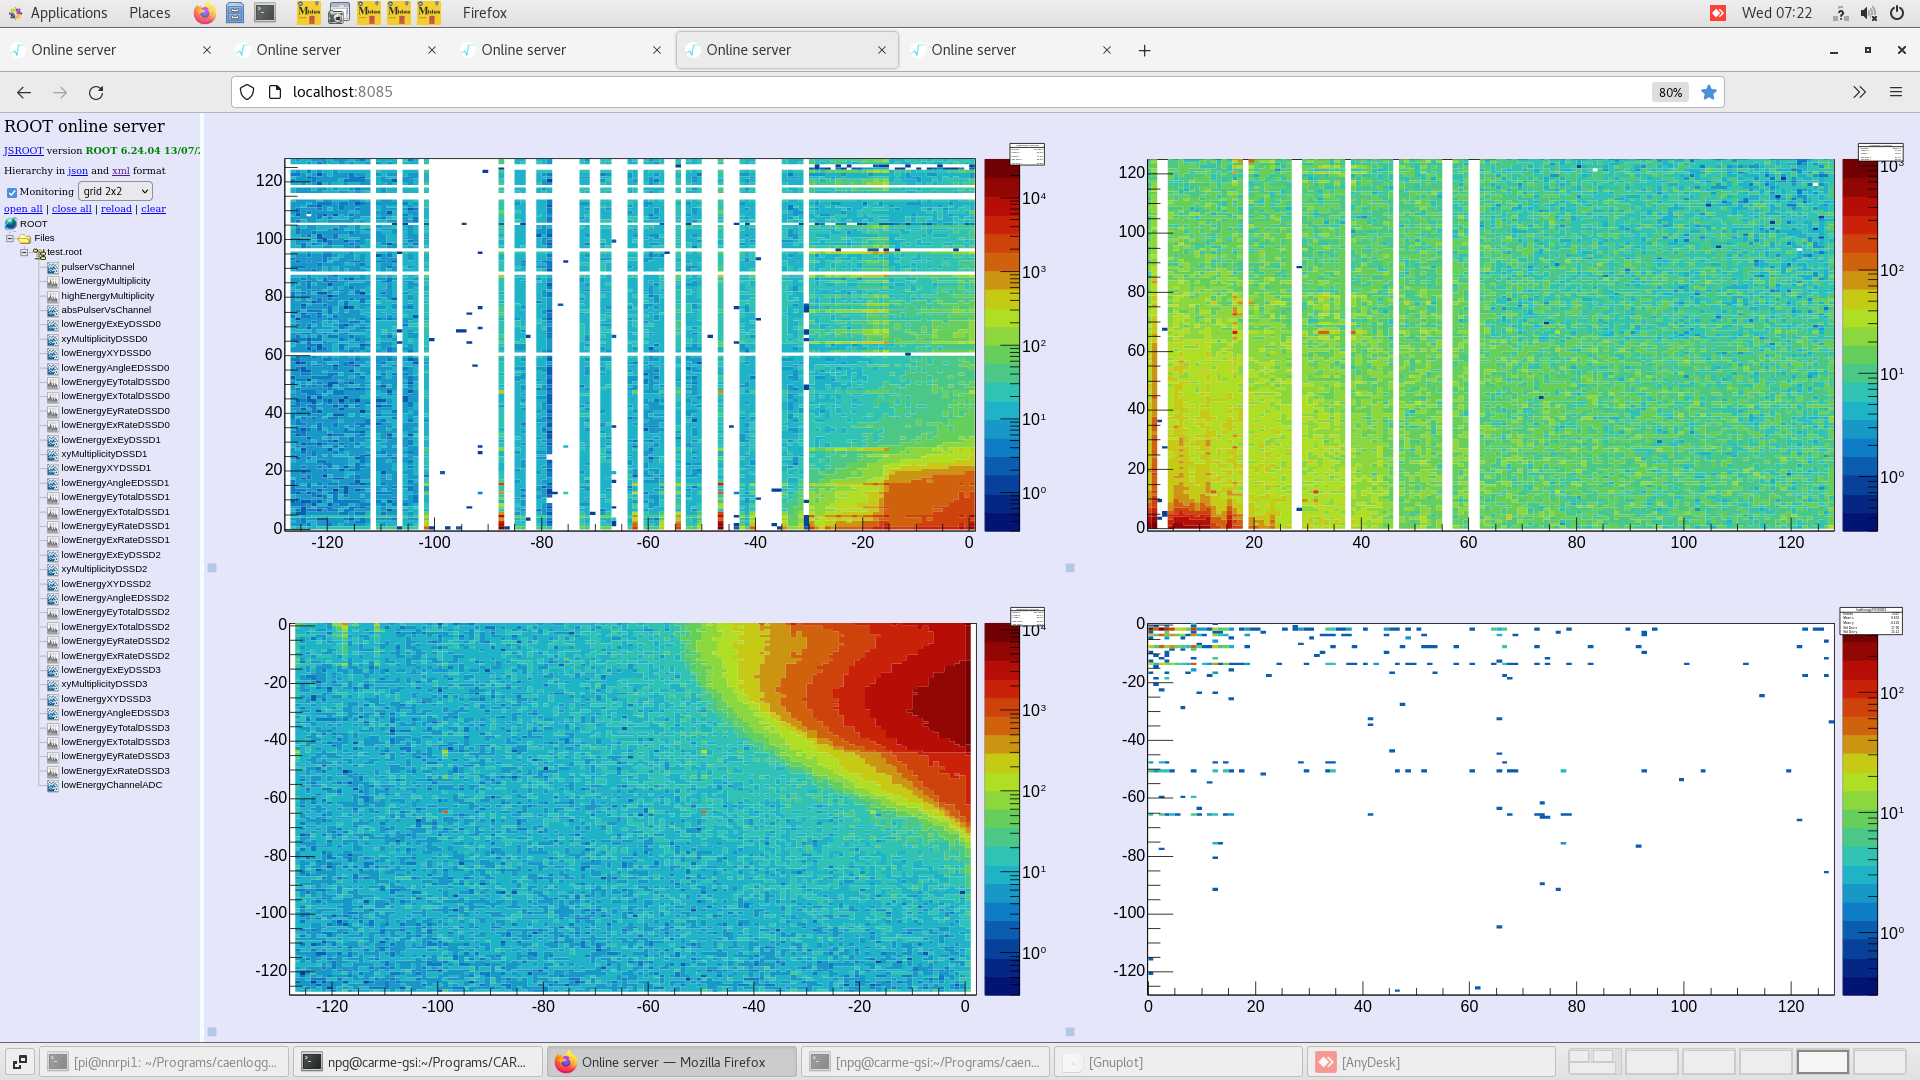Select the lowEnergyMultiplicity histogram icon

click(52, 281)
